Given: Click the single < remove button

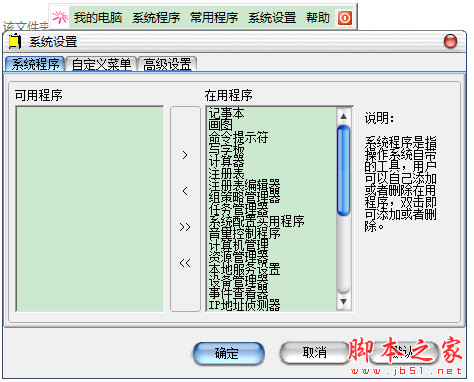Looking at the screenshot, I should 185,191.
